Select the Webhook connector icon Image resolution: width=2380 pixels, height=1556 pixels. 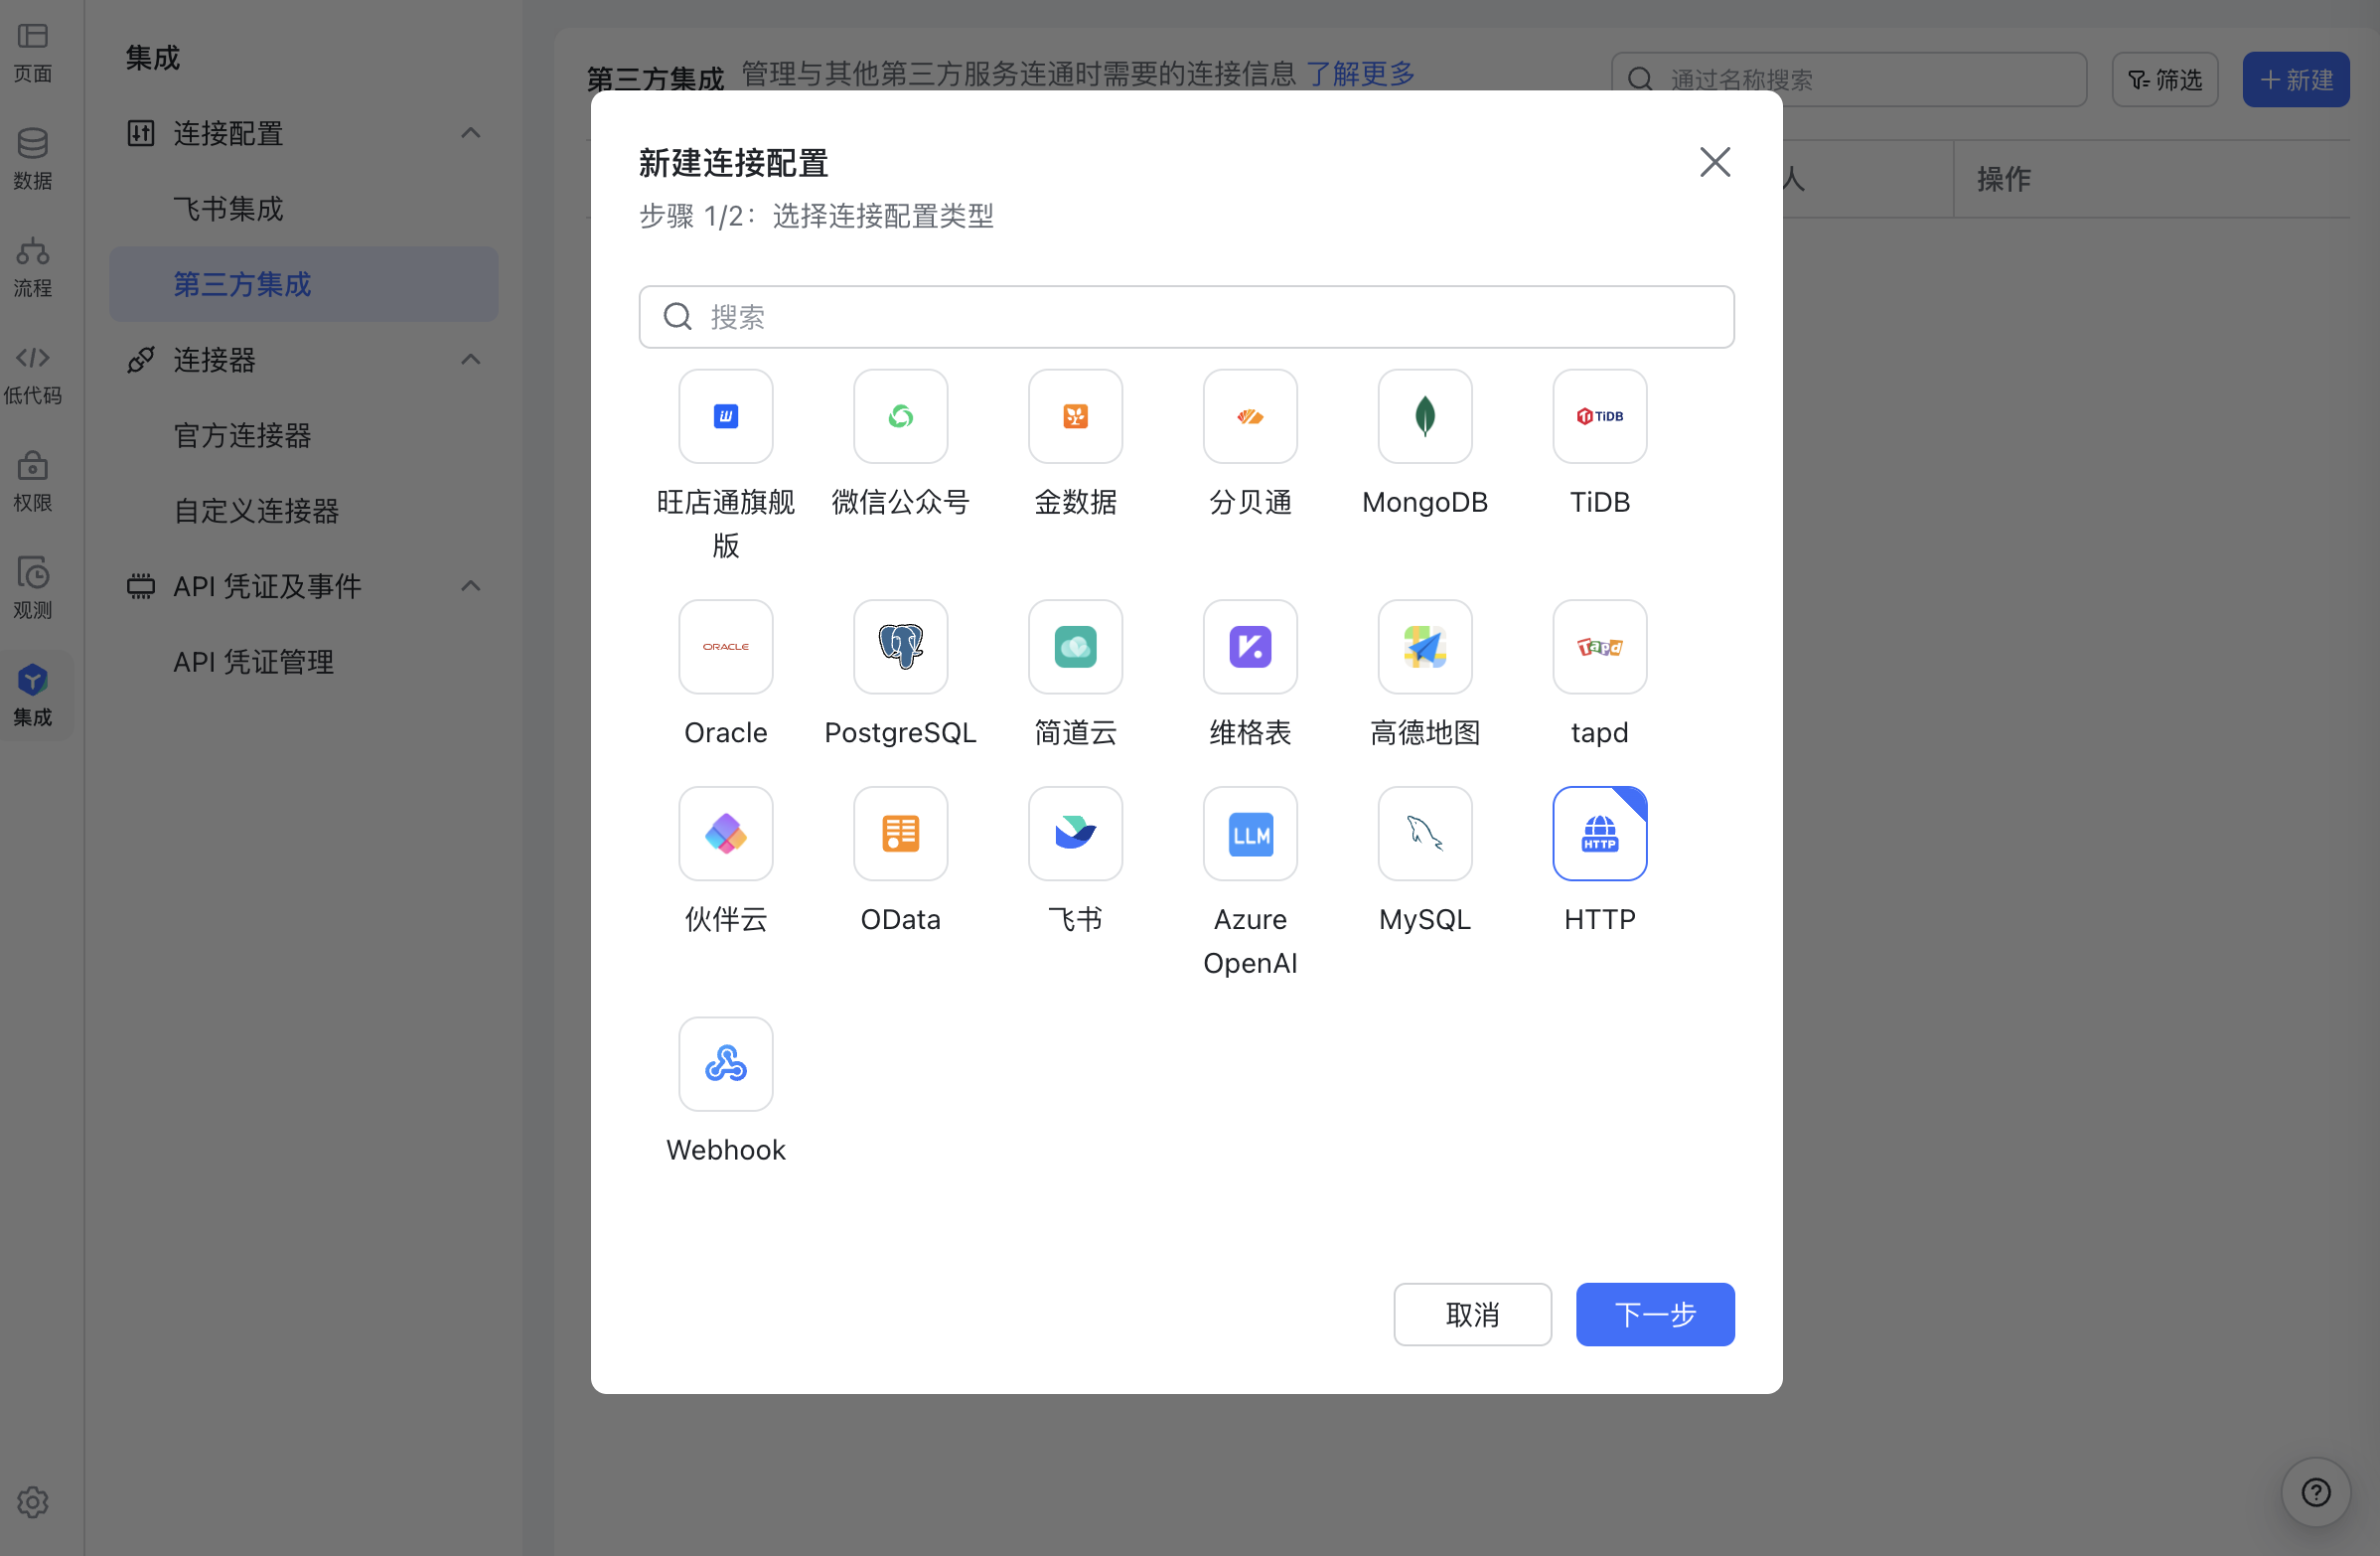725,1064
